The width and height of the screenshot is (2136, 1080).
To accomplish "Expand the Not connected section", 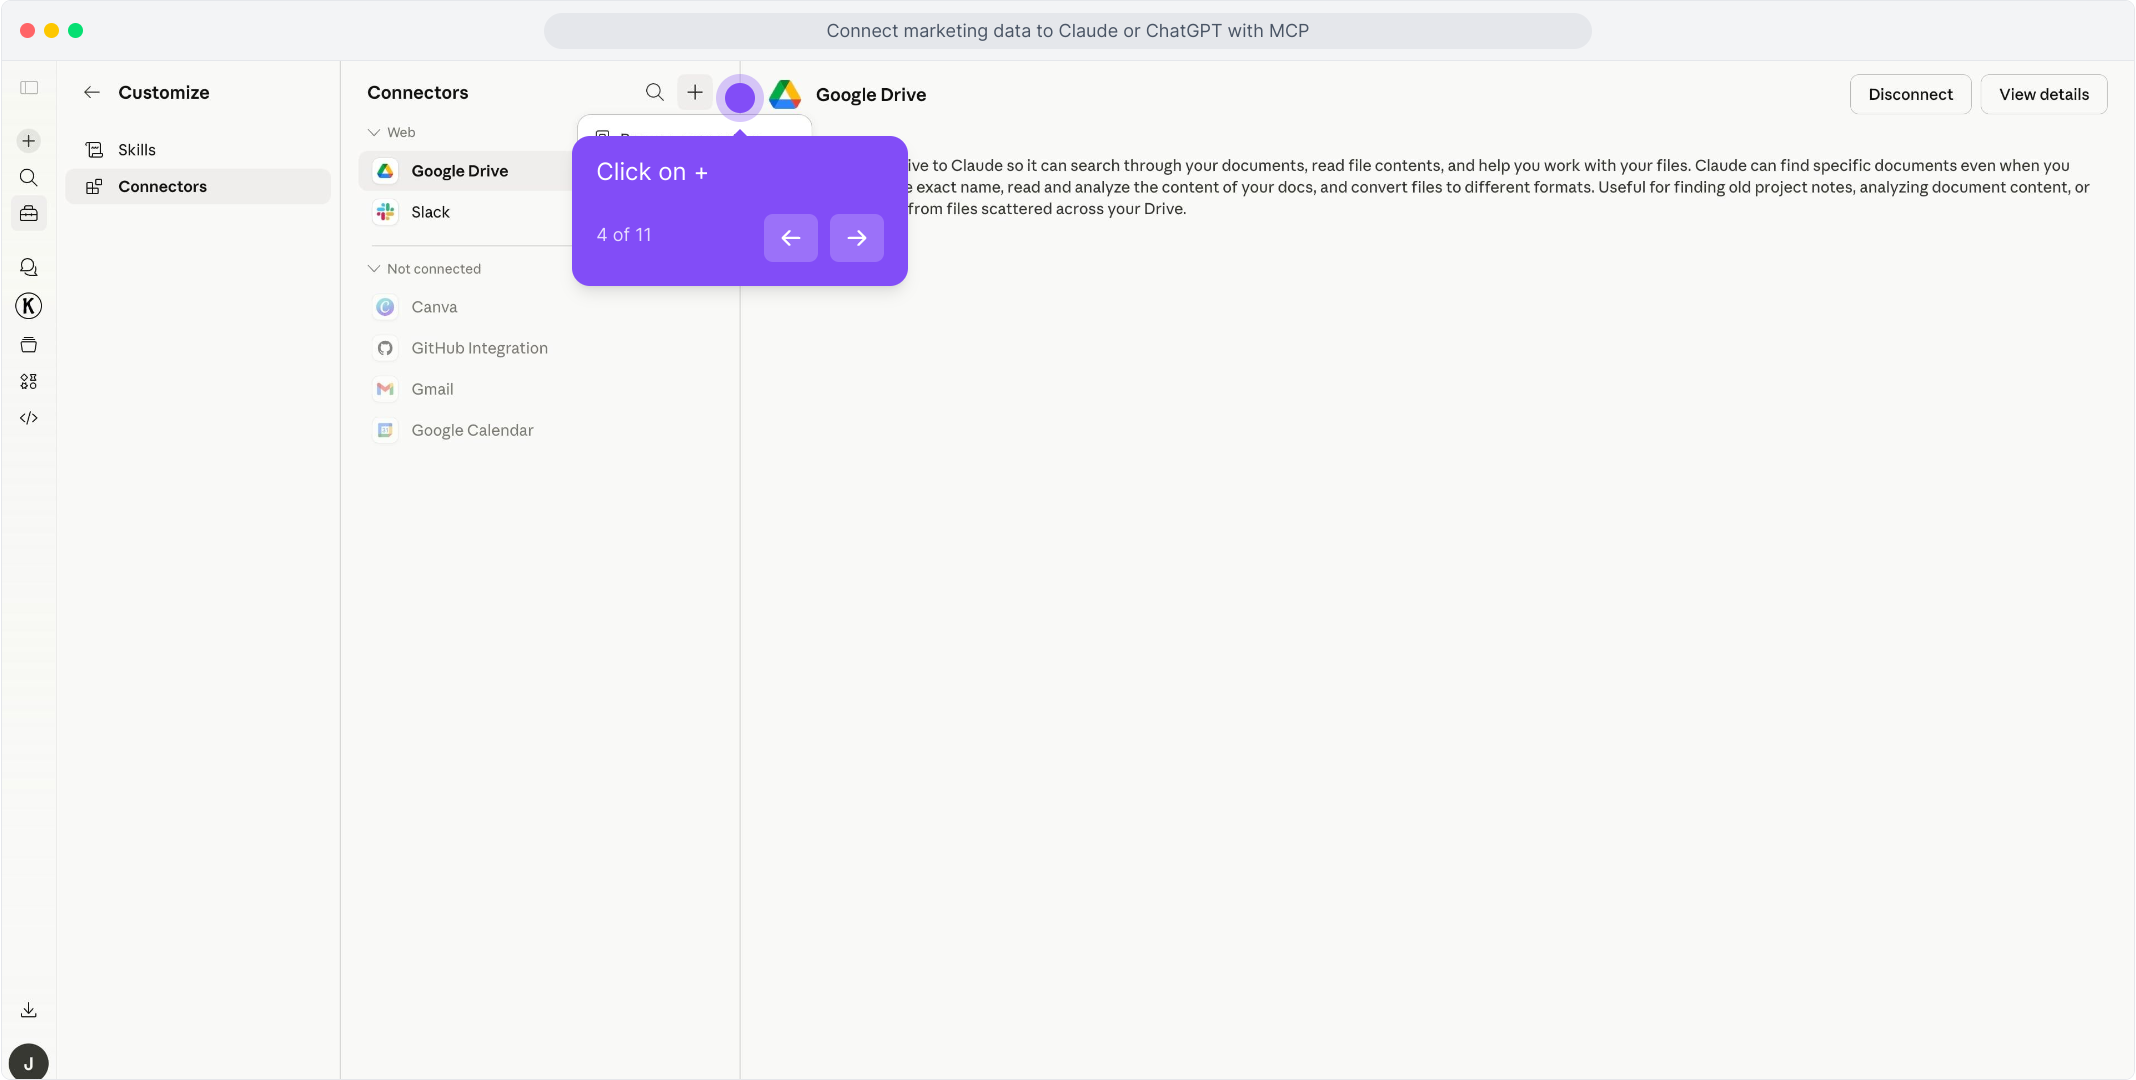I will point(374,268).
